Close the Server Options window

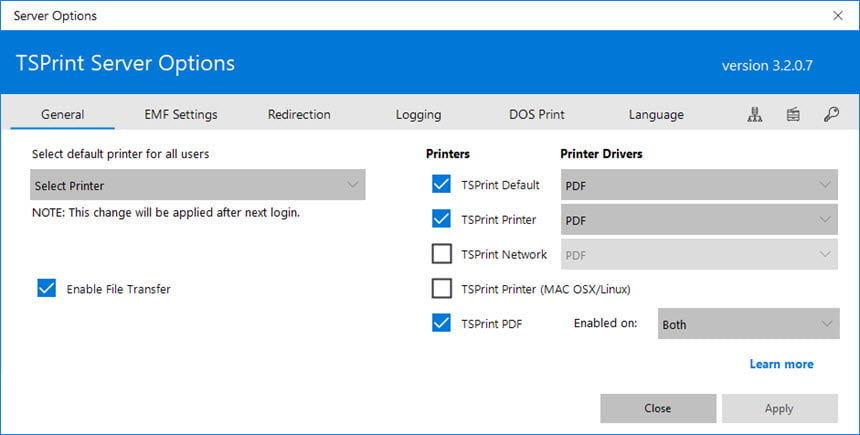(838, 15)
